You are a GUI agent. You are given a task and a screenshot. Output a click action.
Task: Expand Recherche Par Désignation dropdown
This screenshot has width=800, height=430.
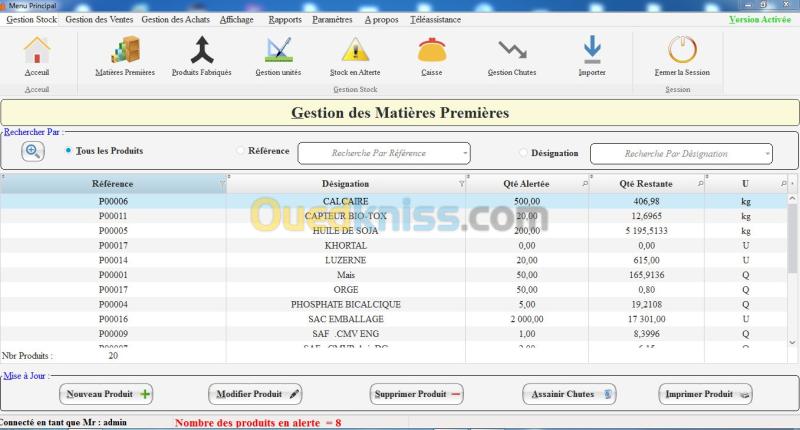767,154
